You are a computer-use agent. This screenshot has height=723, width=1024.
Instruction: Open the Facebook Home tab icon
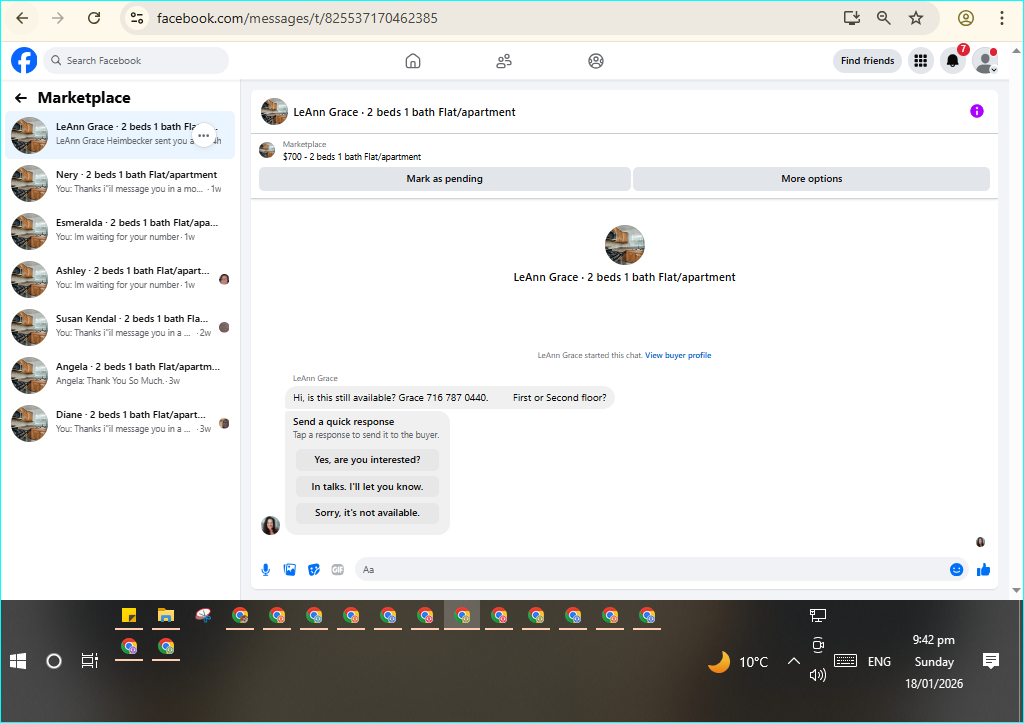(x=413, y=61)
